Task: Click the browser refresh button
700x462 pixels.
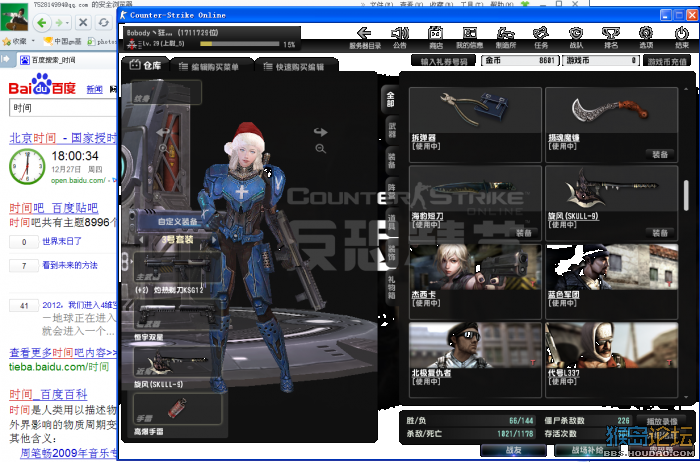Action: tap(103, 22)
